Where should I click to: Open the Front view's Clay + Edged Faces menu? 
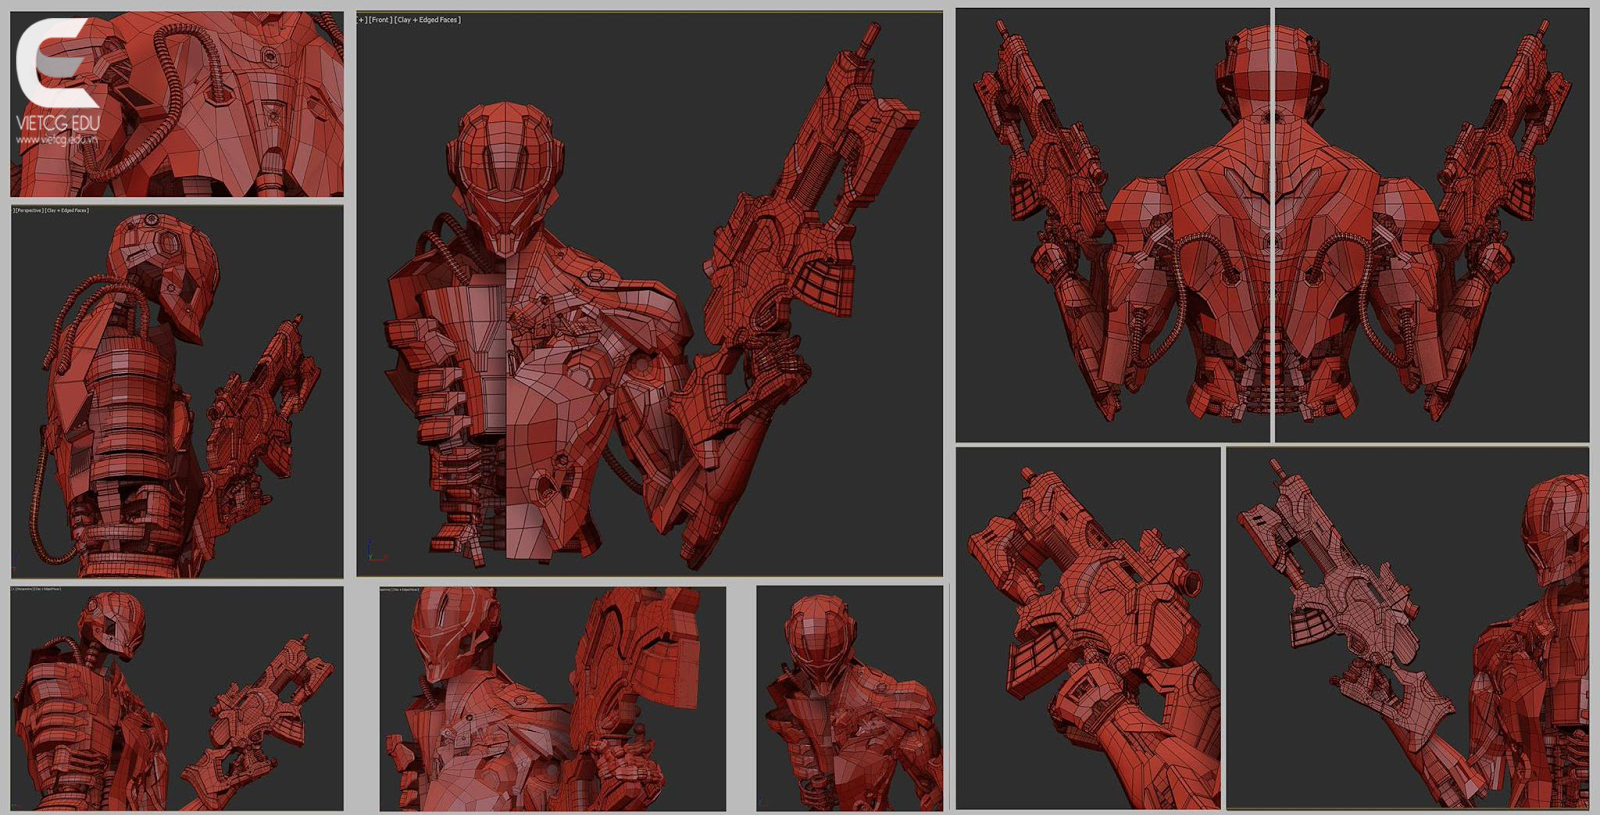point(428,20)
